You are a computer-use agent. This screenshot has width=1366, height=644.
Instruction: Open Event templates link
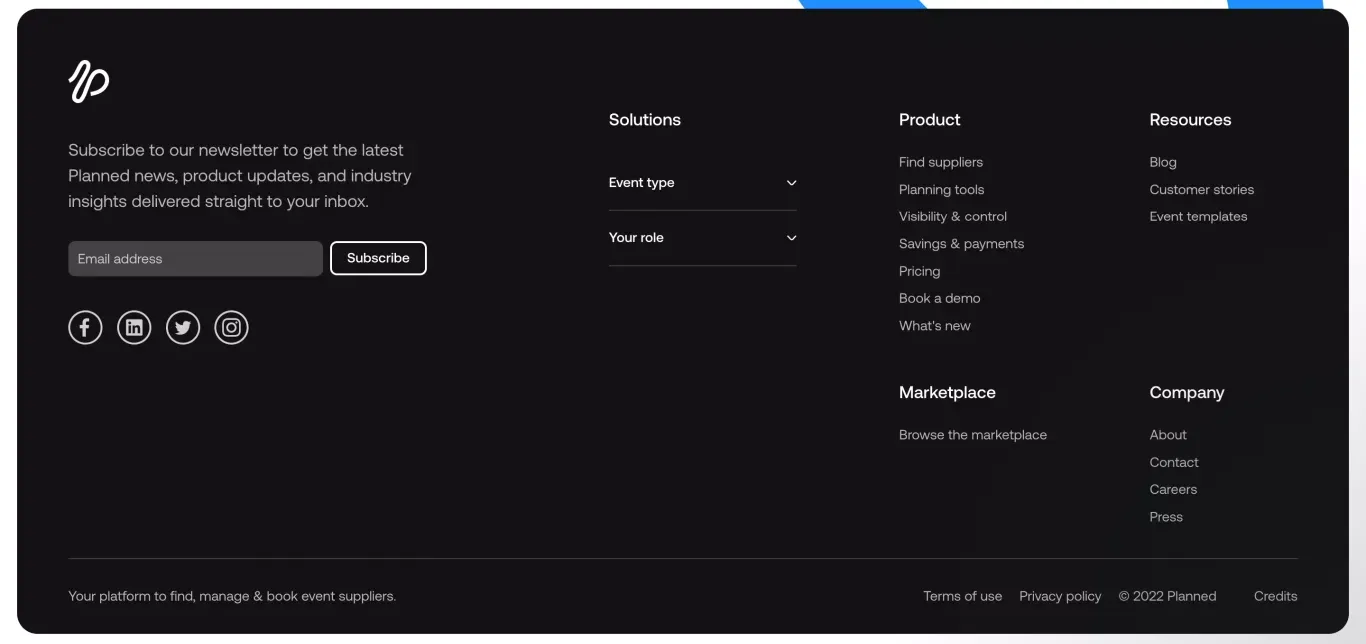[1198, 216]
